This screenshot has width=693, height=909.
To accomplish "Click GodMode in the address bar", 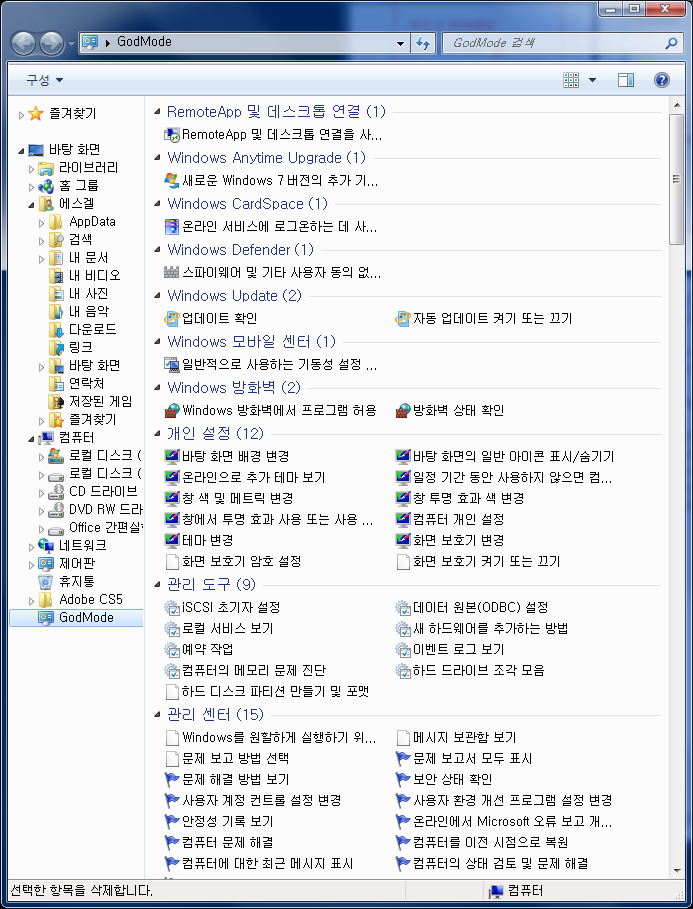I will (x=144, y=42).
